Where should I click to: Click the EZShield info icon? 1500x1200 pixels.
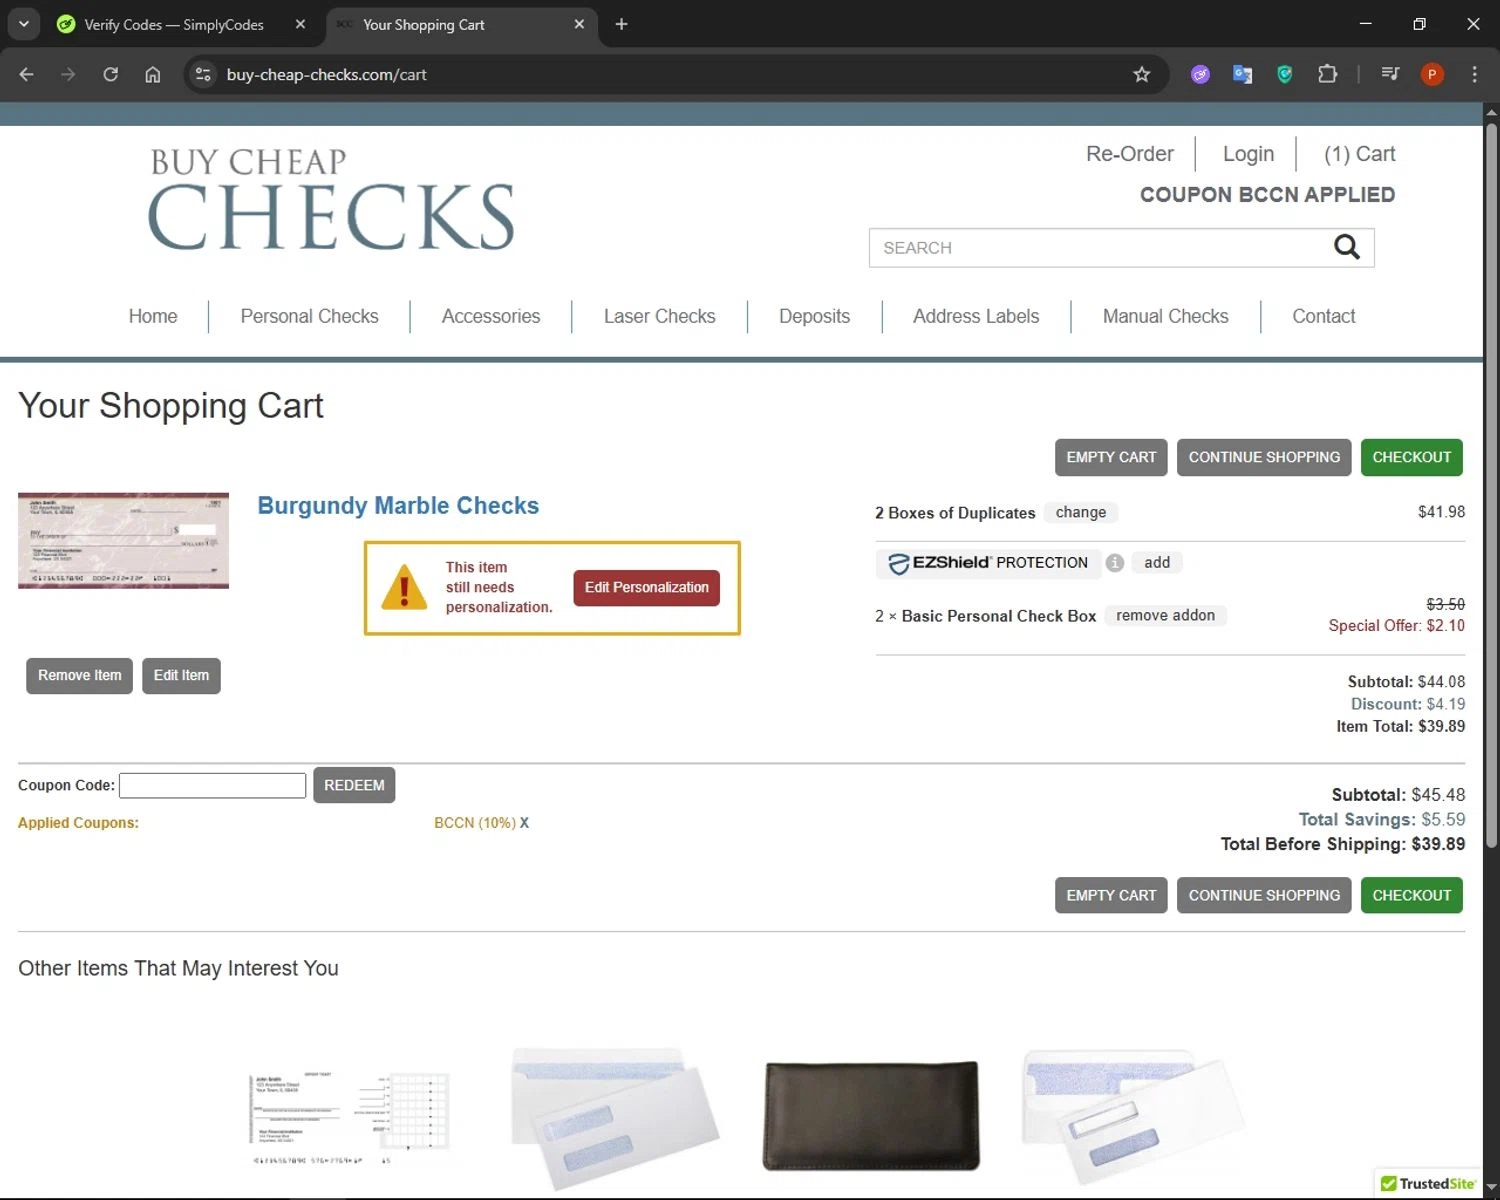pyautogui.click(x=1115, y=563)
